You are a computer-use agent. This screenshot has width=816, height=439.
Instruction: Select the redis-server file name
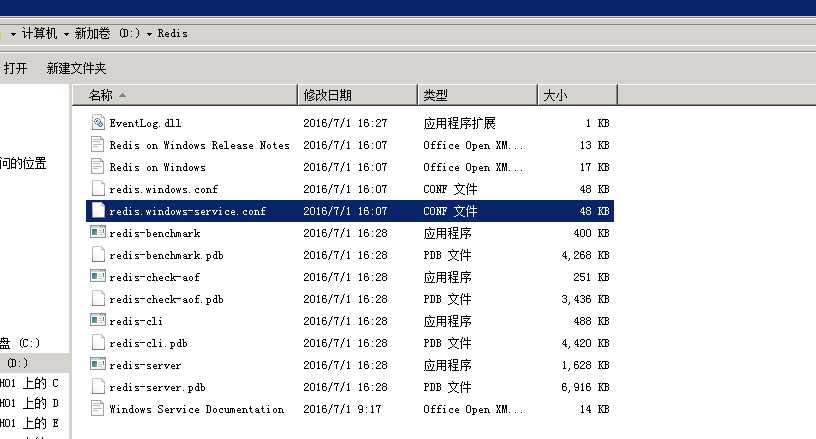click(x=145, y=365)
